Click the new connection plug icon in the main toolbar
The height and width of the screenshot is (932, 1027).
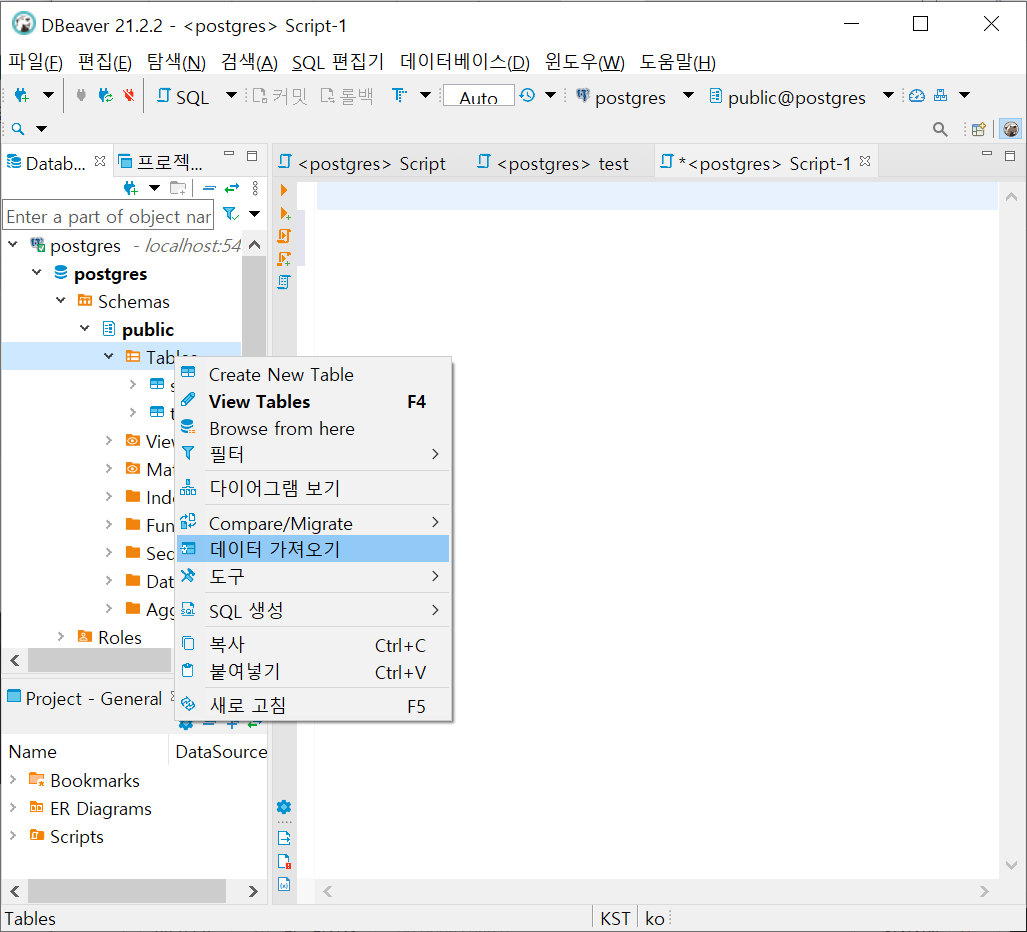22,96
